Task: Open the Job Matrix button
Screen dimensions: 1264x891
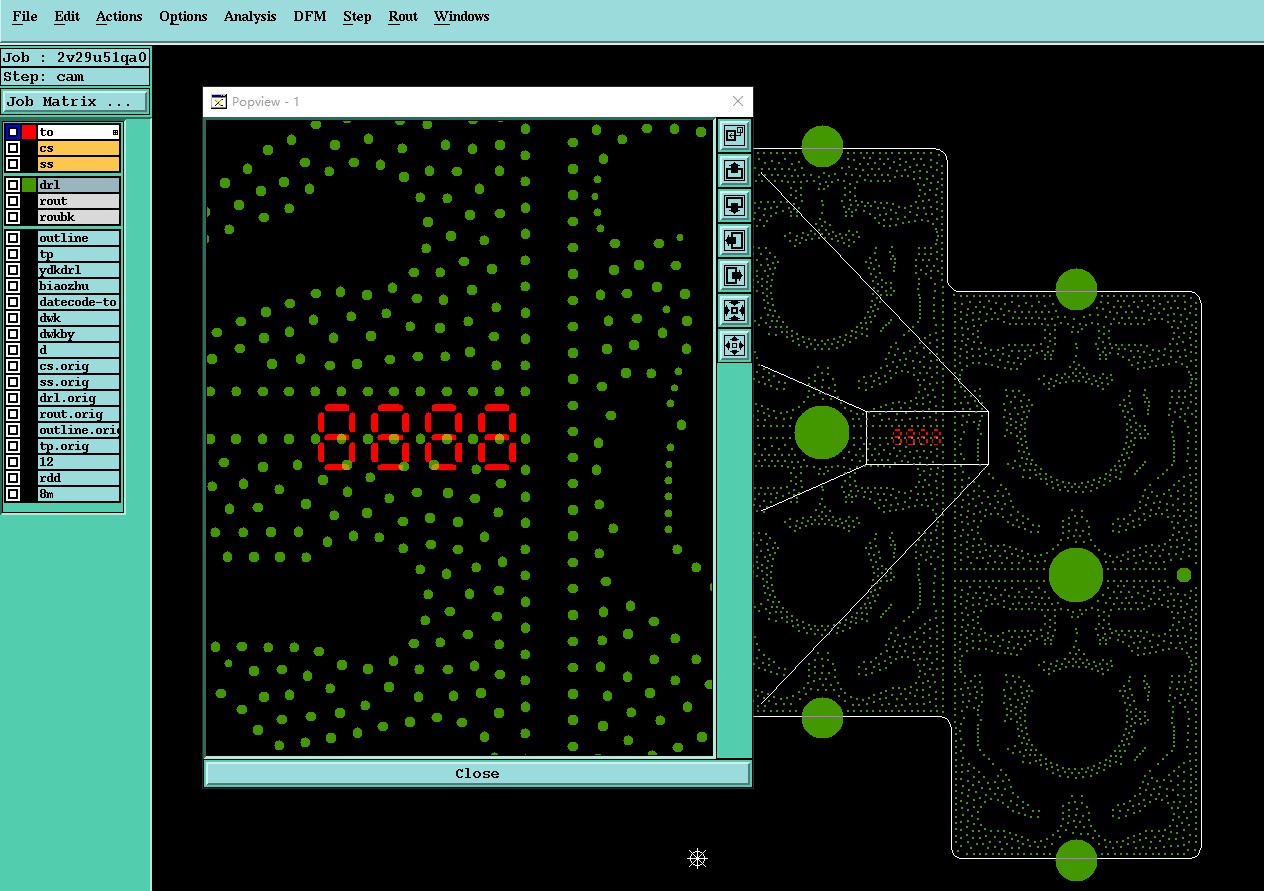Action: [x=75, y=101]
